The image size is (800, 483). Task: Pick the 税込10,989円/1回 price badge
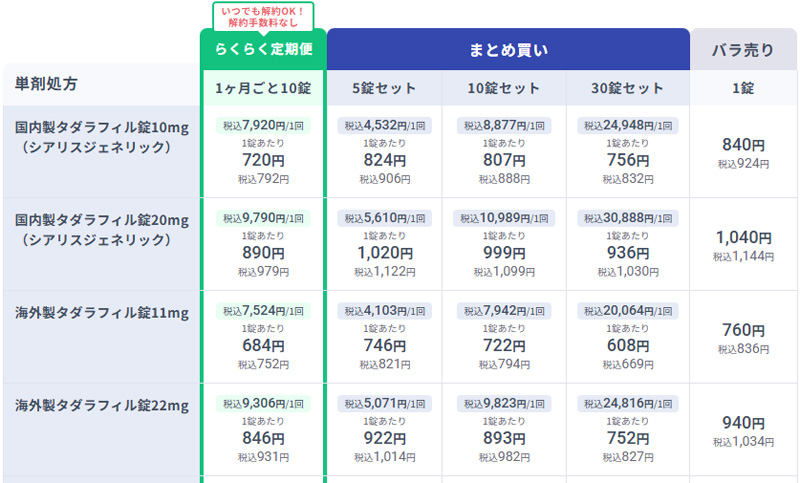pos(503,218)
